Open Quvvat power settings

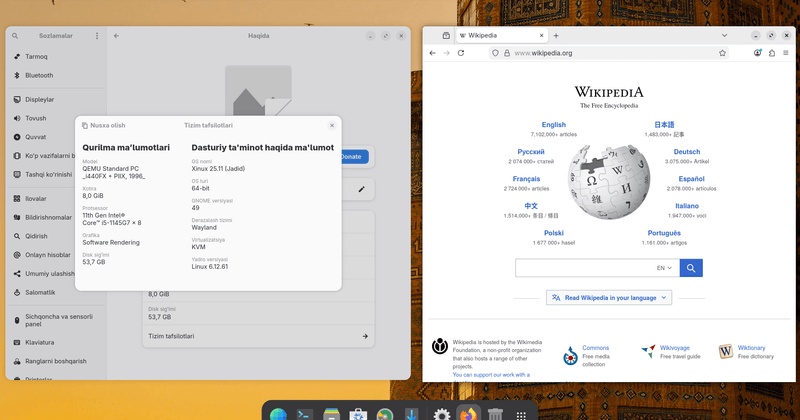[56, 137]
